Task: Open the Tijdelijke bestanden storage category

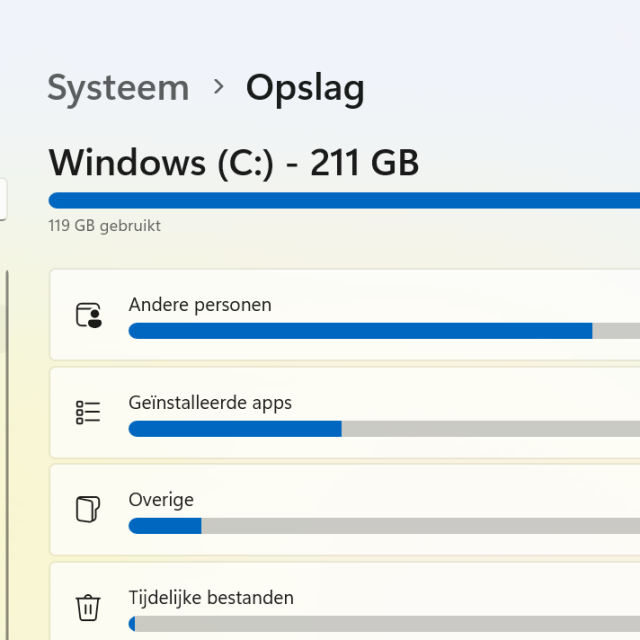Action: point(345,601)
